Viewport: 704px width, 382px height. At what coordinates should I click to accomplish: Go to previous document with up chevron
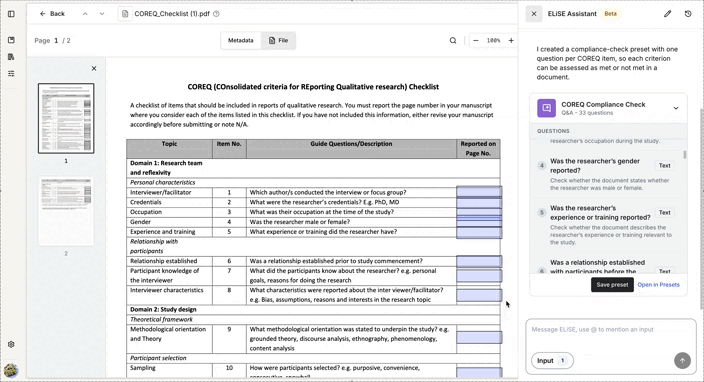coord(85,14)
